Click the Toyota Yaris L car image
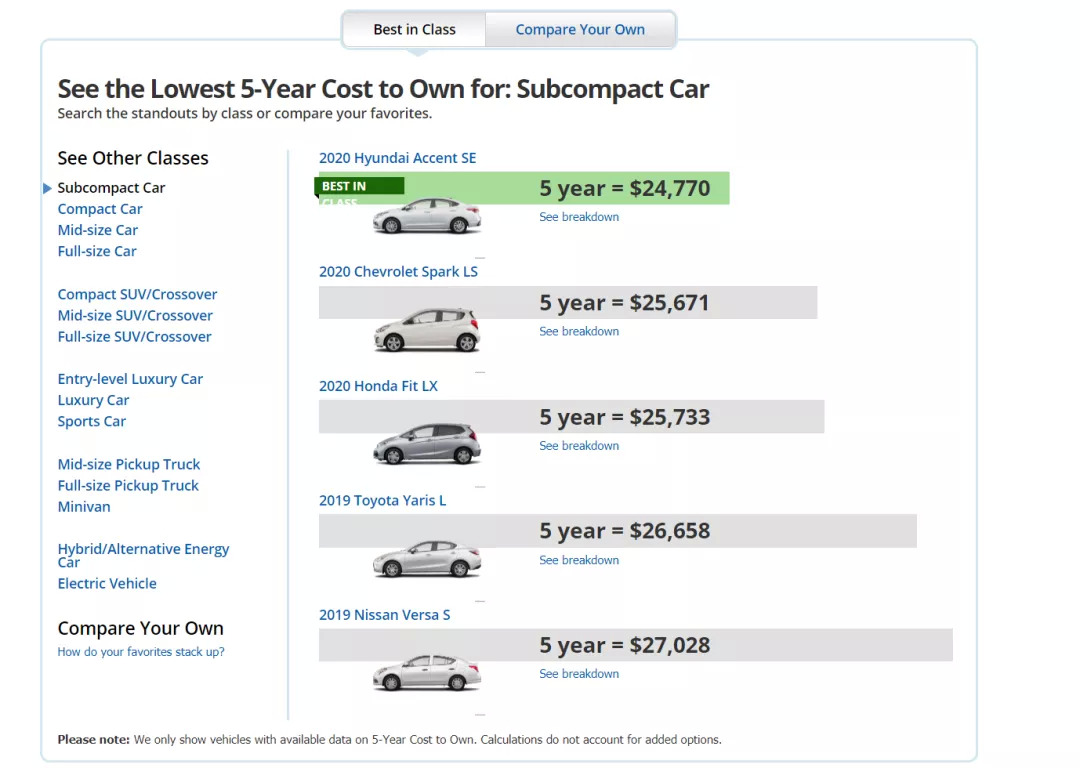This screenshot has width=1080, height=768. [427, 558]
